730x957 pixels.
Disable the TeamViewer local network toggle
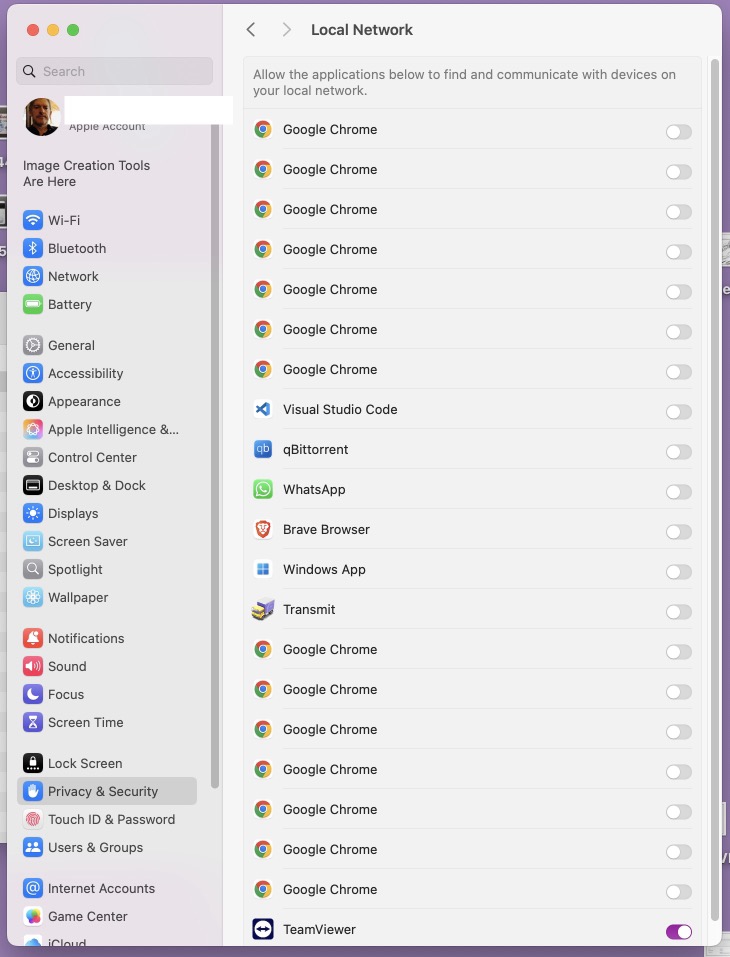tap(679, 932)
